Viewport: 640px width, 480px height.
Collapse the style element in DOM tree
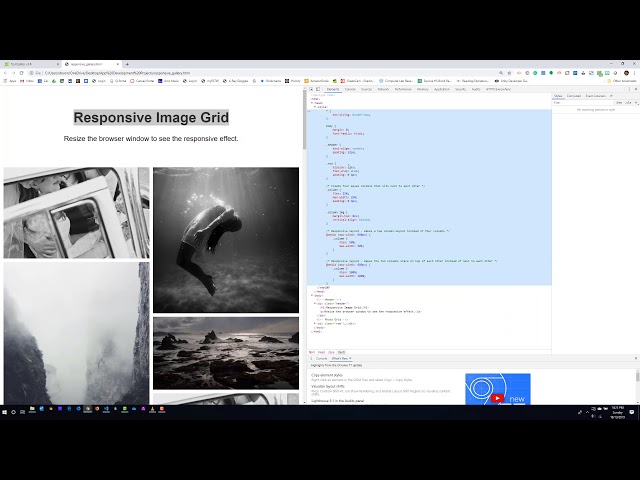315,107
